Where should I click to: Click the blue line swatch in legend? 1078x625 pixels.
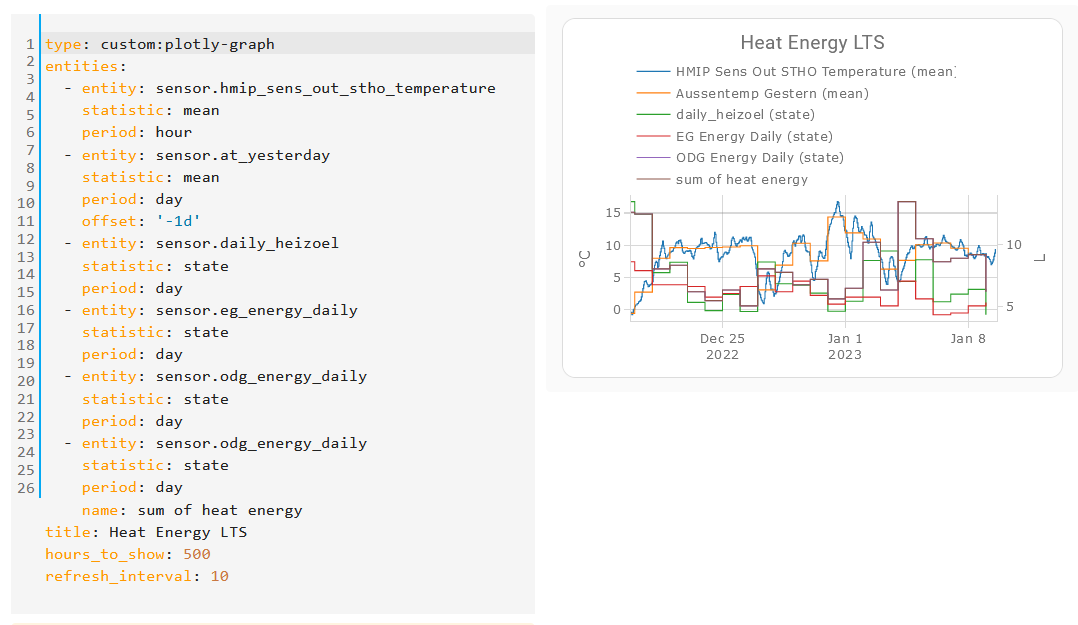[x=653, y=72]
